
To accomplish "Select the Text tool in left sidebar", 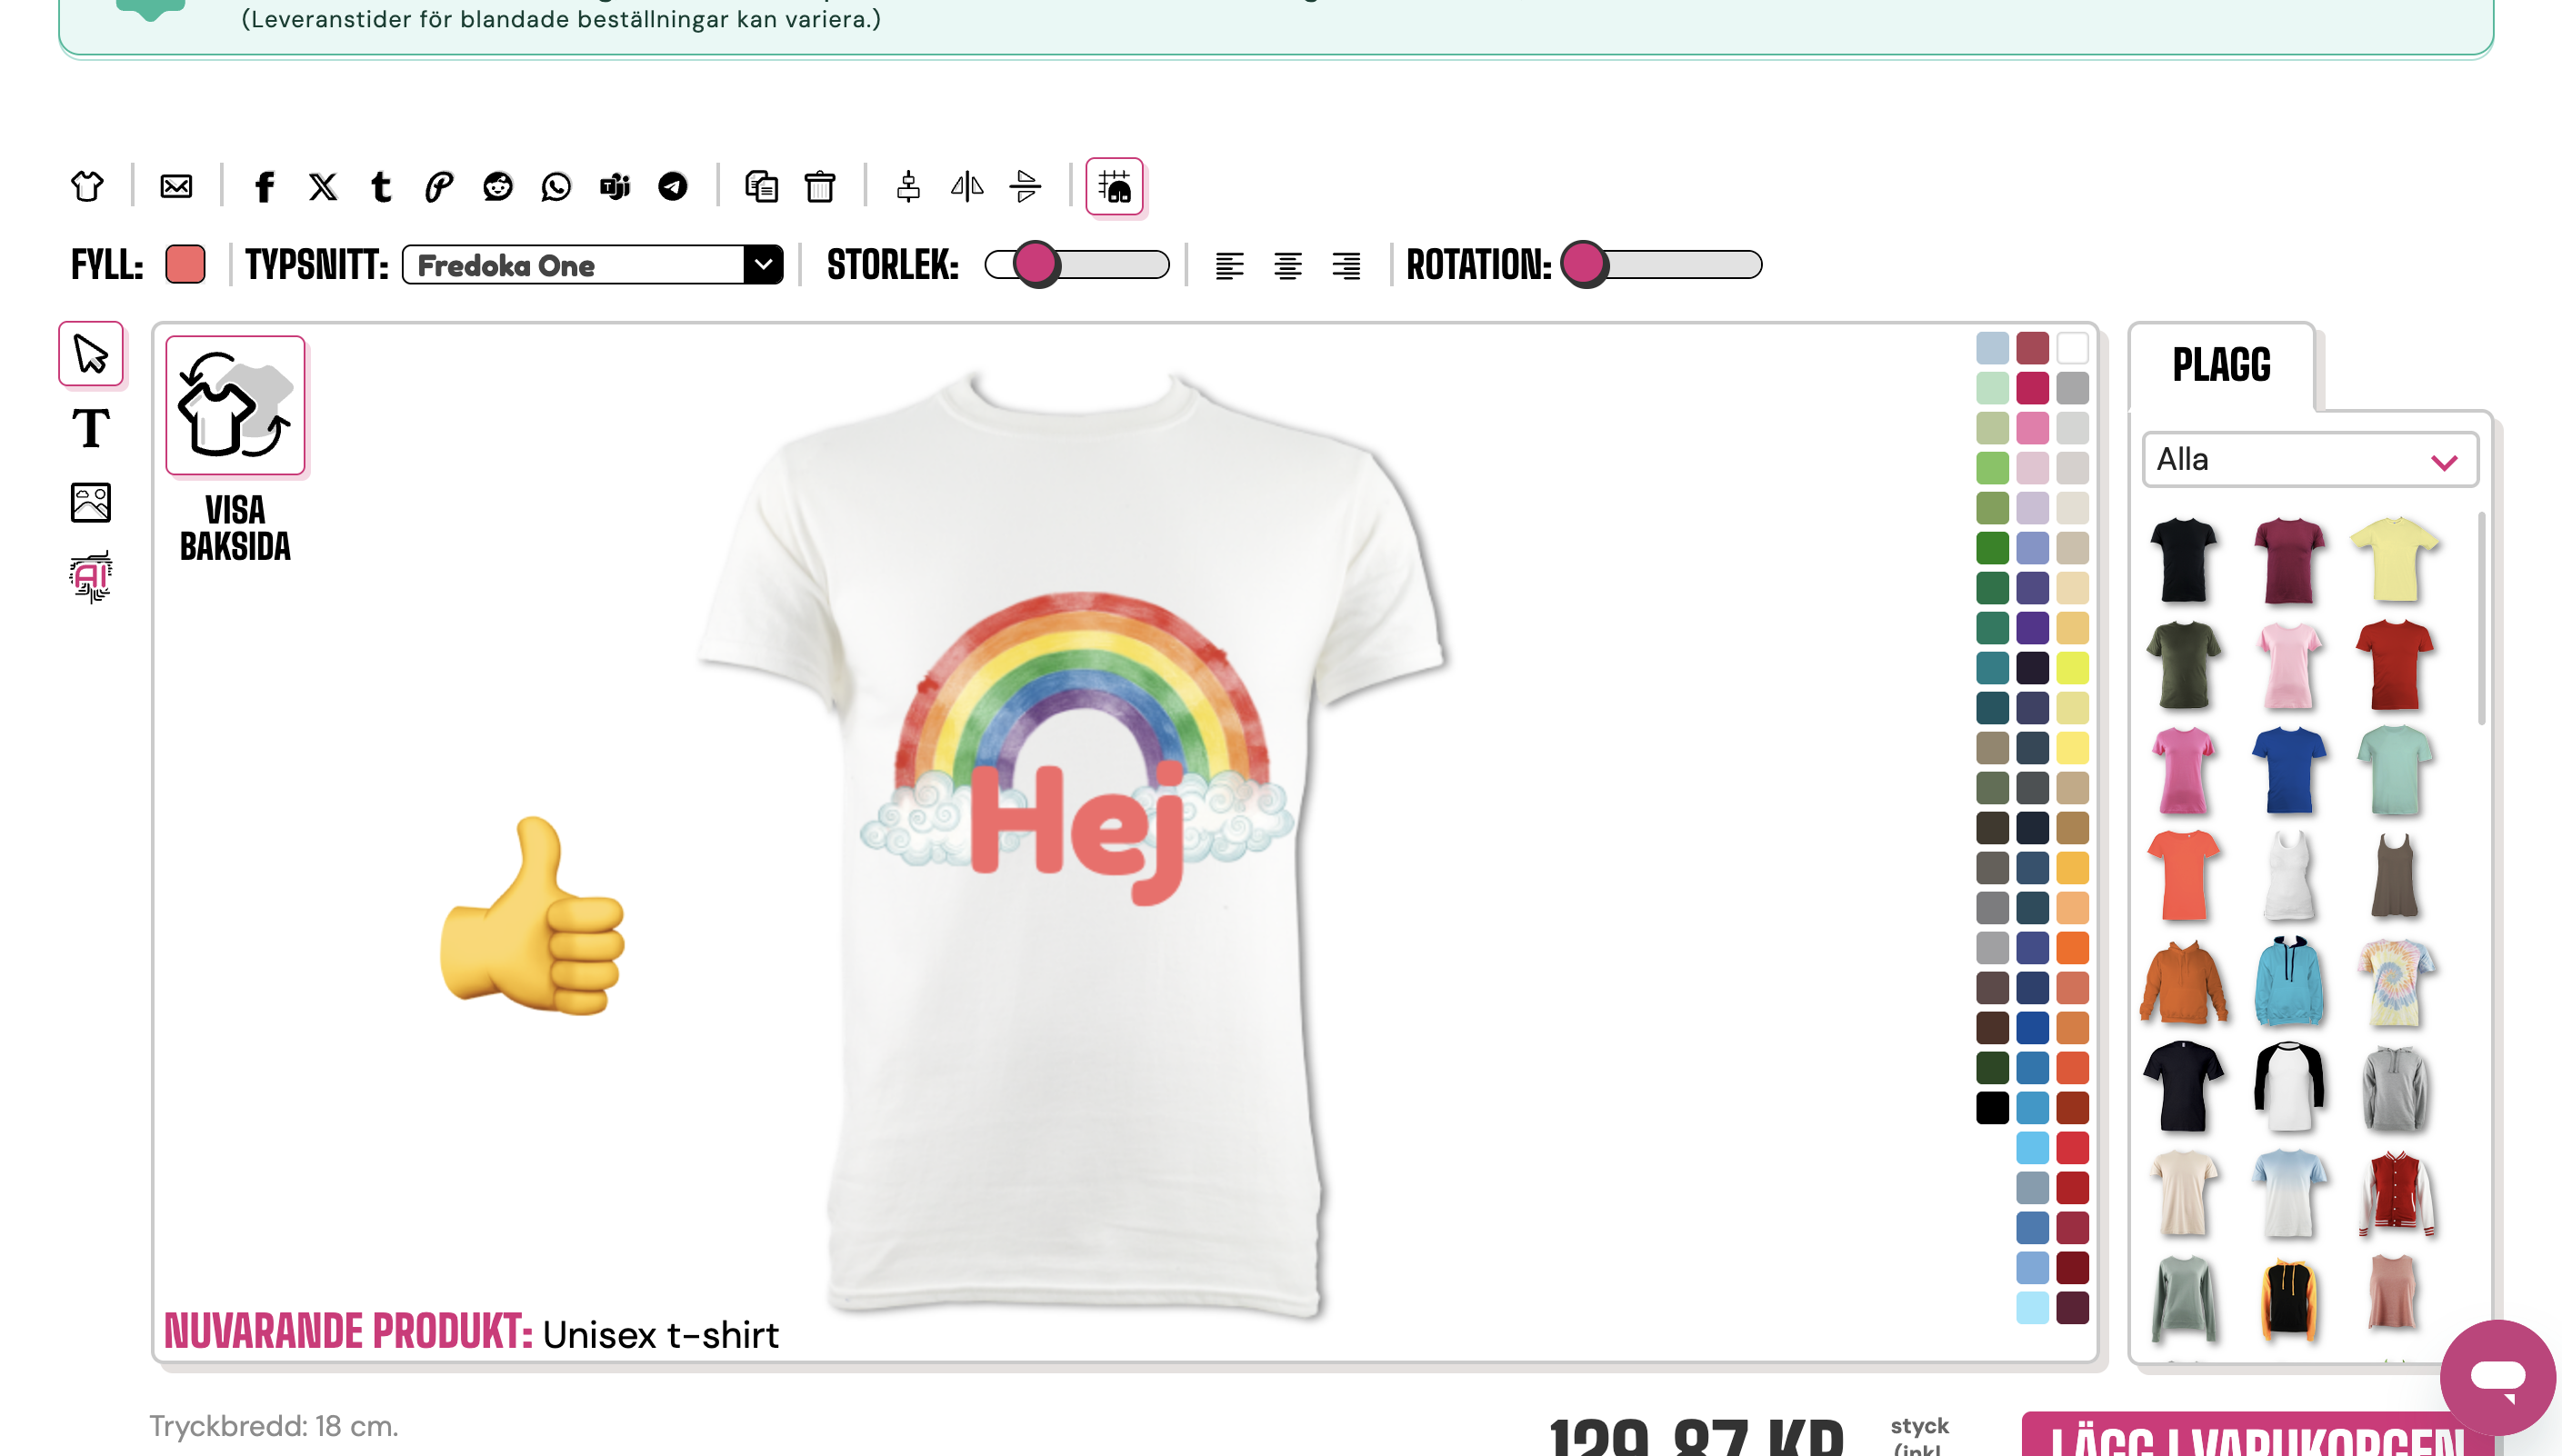I will pos(90,429).
